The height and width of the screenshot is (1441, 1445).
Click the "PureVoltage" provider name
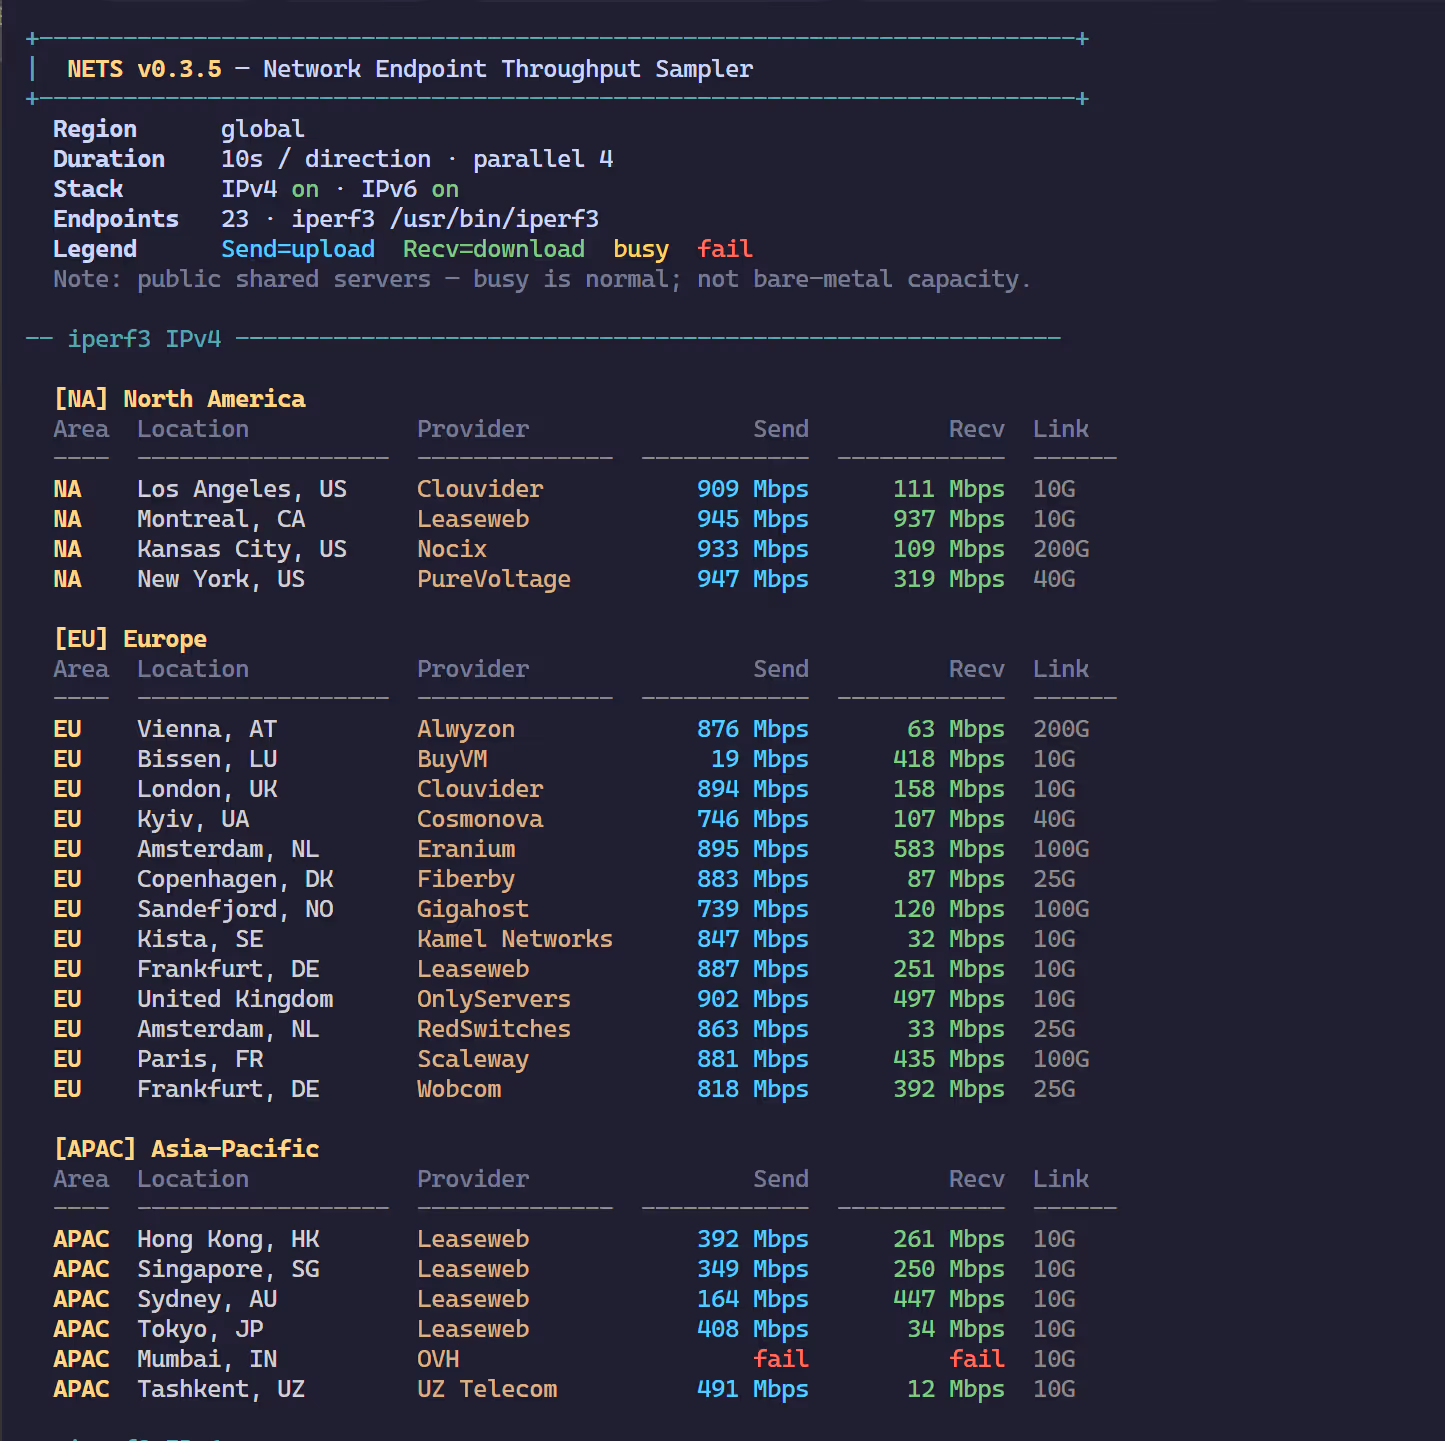494,579
